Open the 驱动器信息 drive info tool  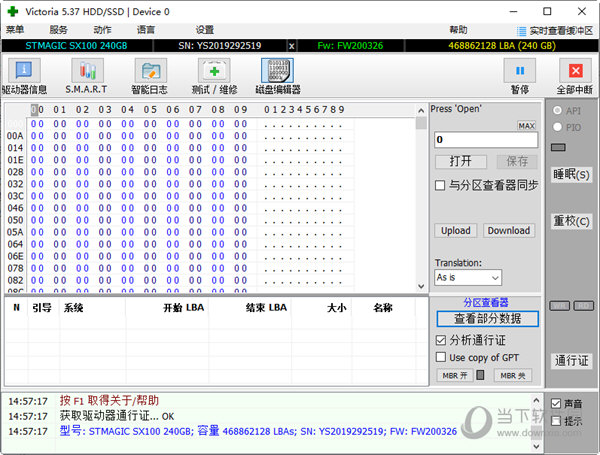24,71
